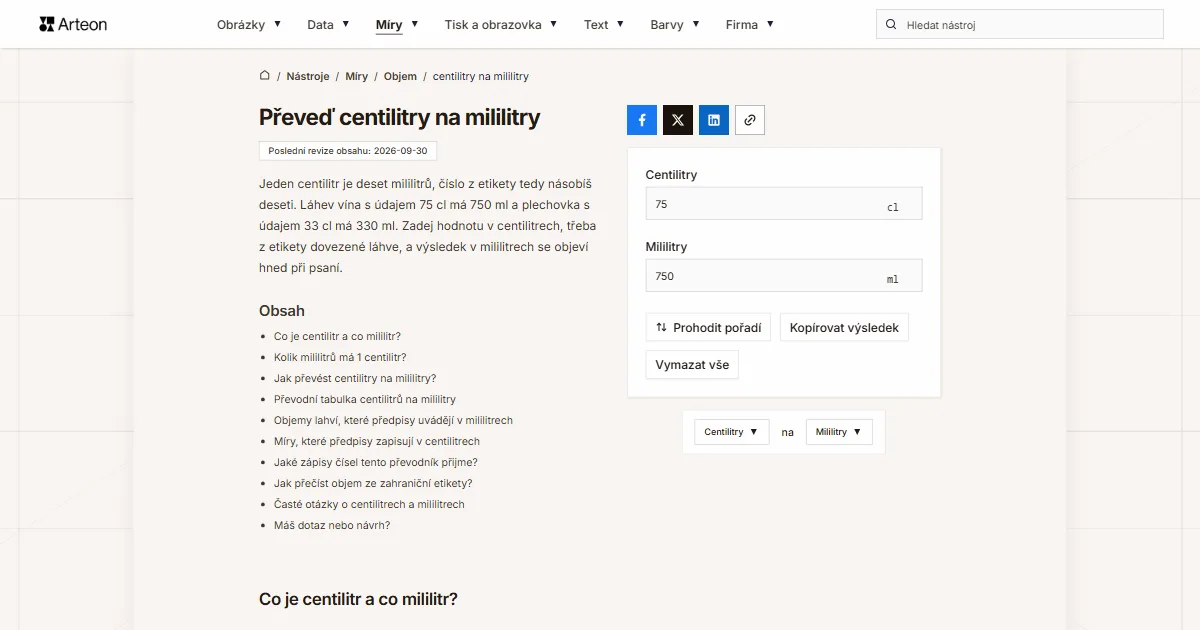Jump to Objemy lahví section link
This screenshot has height=630, width=1200.
coord(393,420)
